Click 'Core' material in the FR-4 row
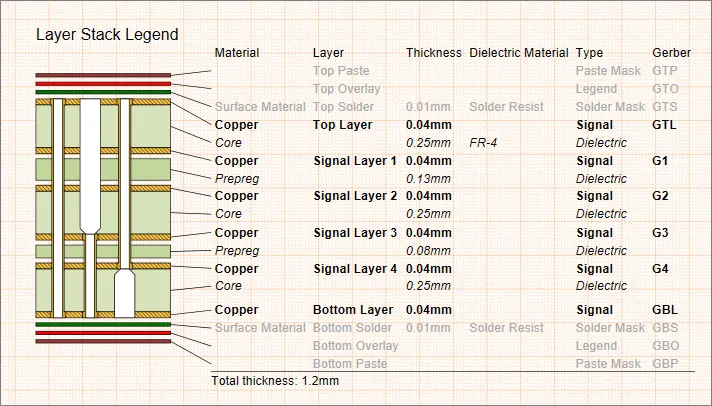The height and width of the screenshot is (406, 712). pyautogui.click(x=228, y=143)
